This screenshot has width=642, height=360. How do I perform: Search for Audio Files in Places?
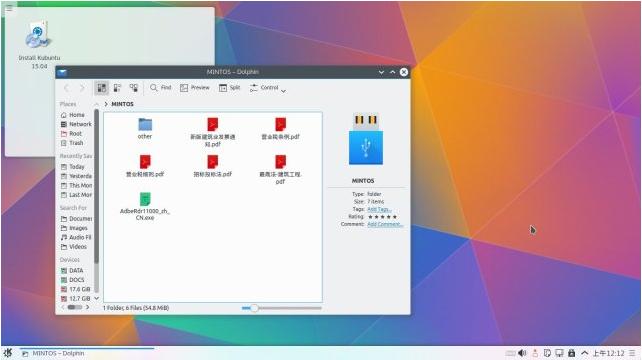[76, 238]
